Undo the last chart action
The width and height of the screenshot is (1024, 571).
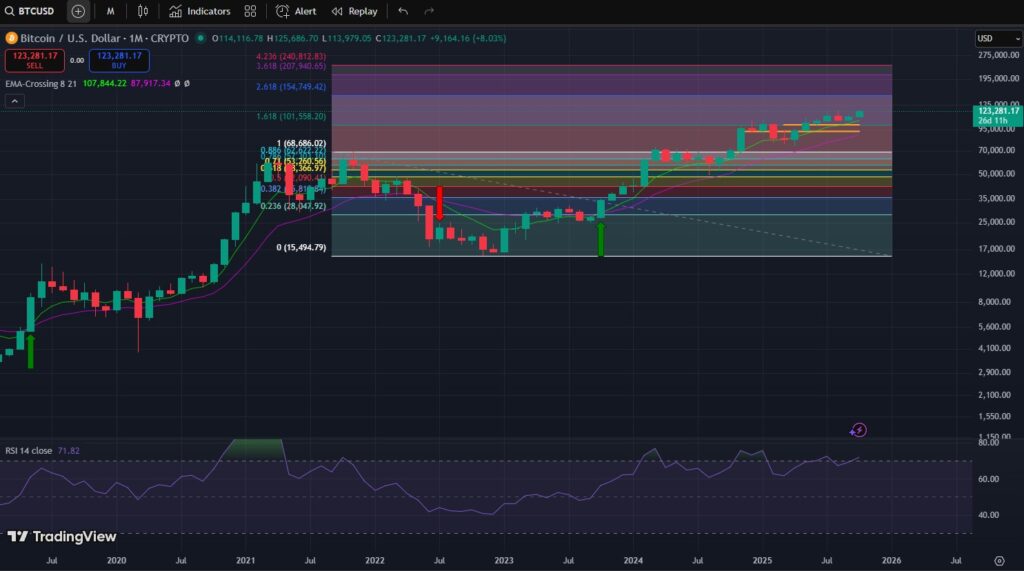403,11
